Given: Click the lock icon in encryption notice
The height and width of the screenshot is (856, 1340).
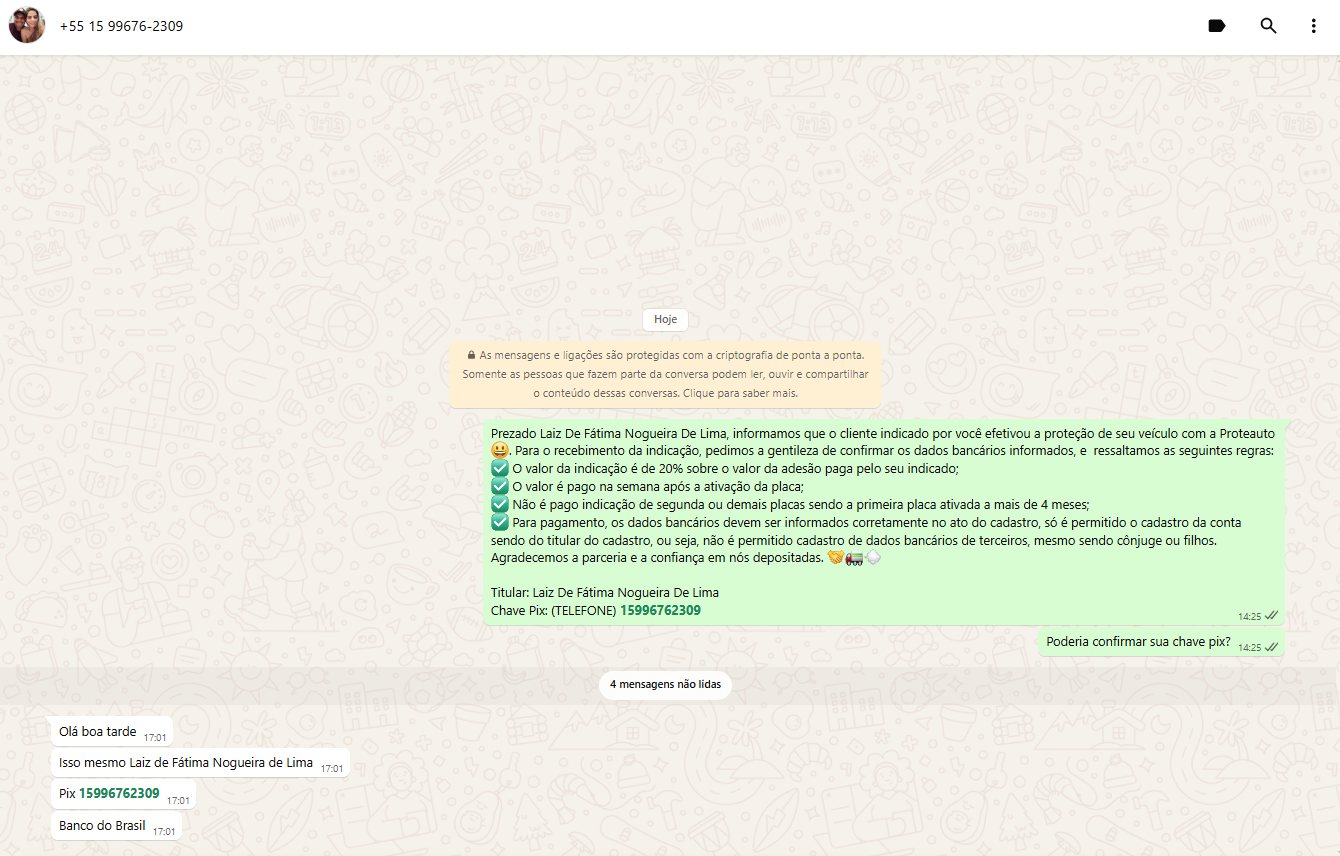Looking at the screenshot, I should (x=471, y=355).
